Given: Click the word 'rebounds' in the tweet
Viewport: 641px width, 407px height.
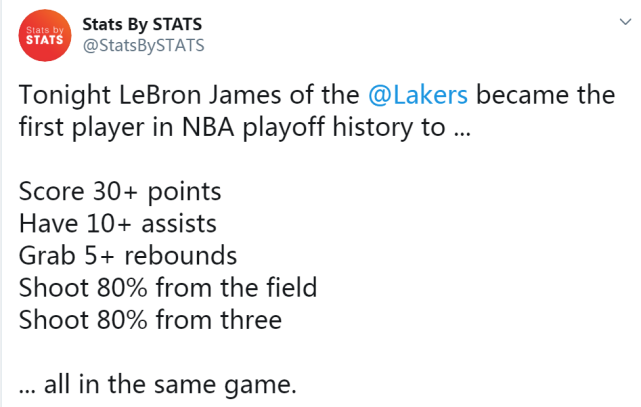Looking at the screenshot, I should [x=181, y=256].
